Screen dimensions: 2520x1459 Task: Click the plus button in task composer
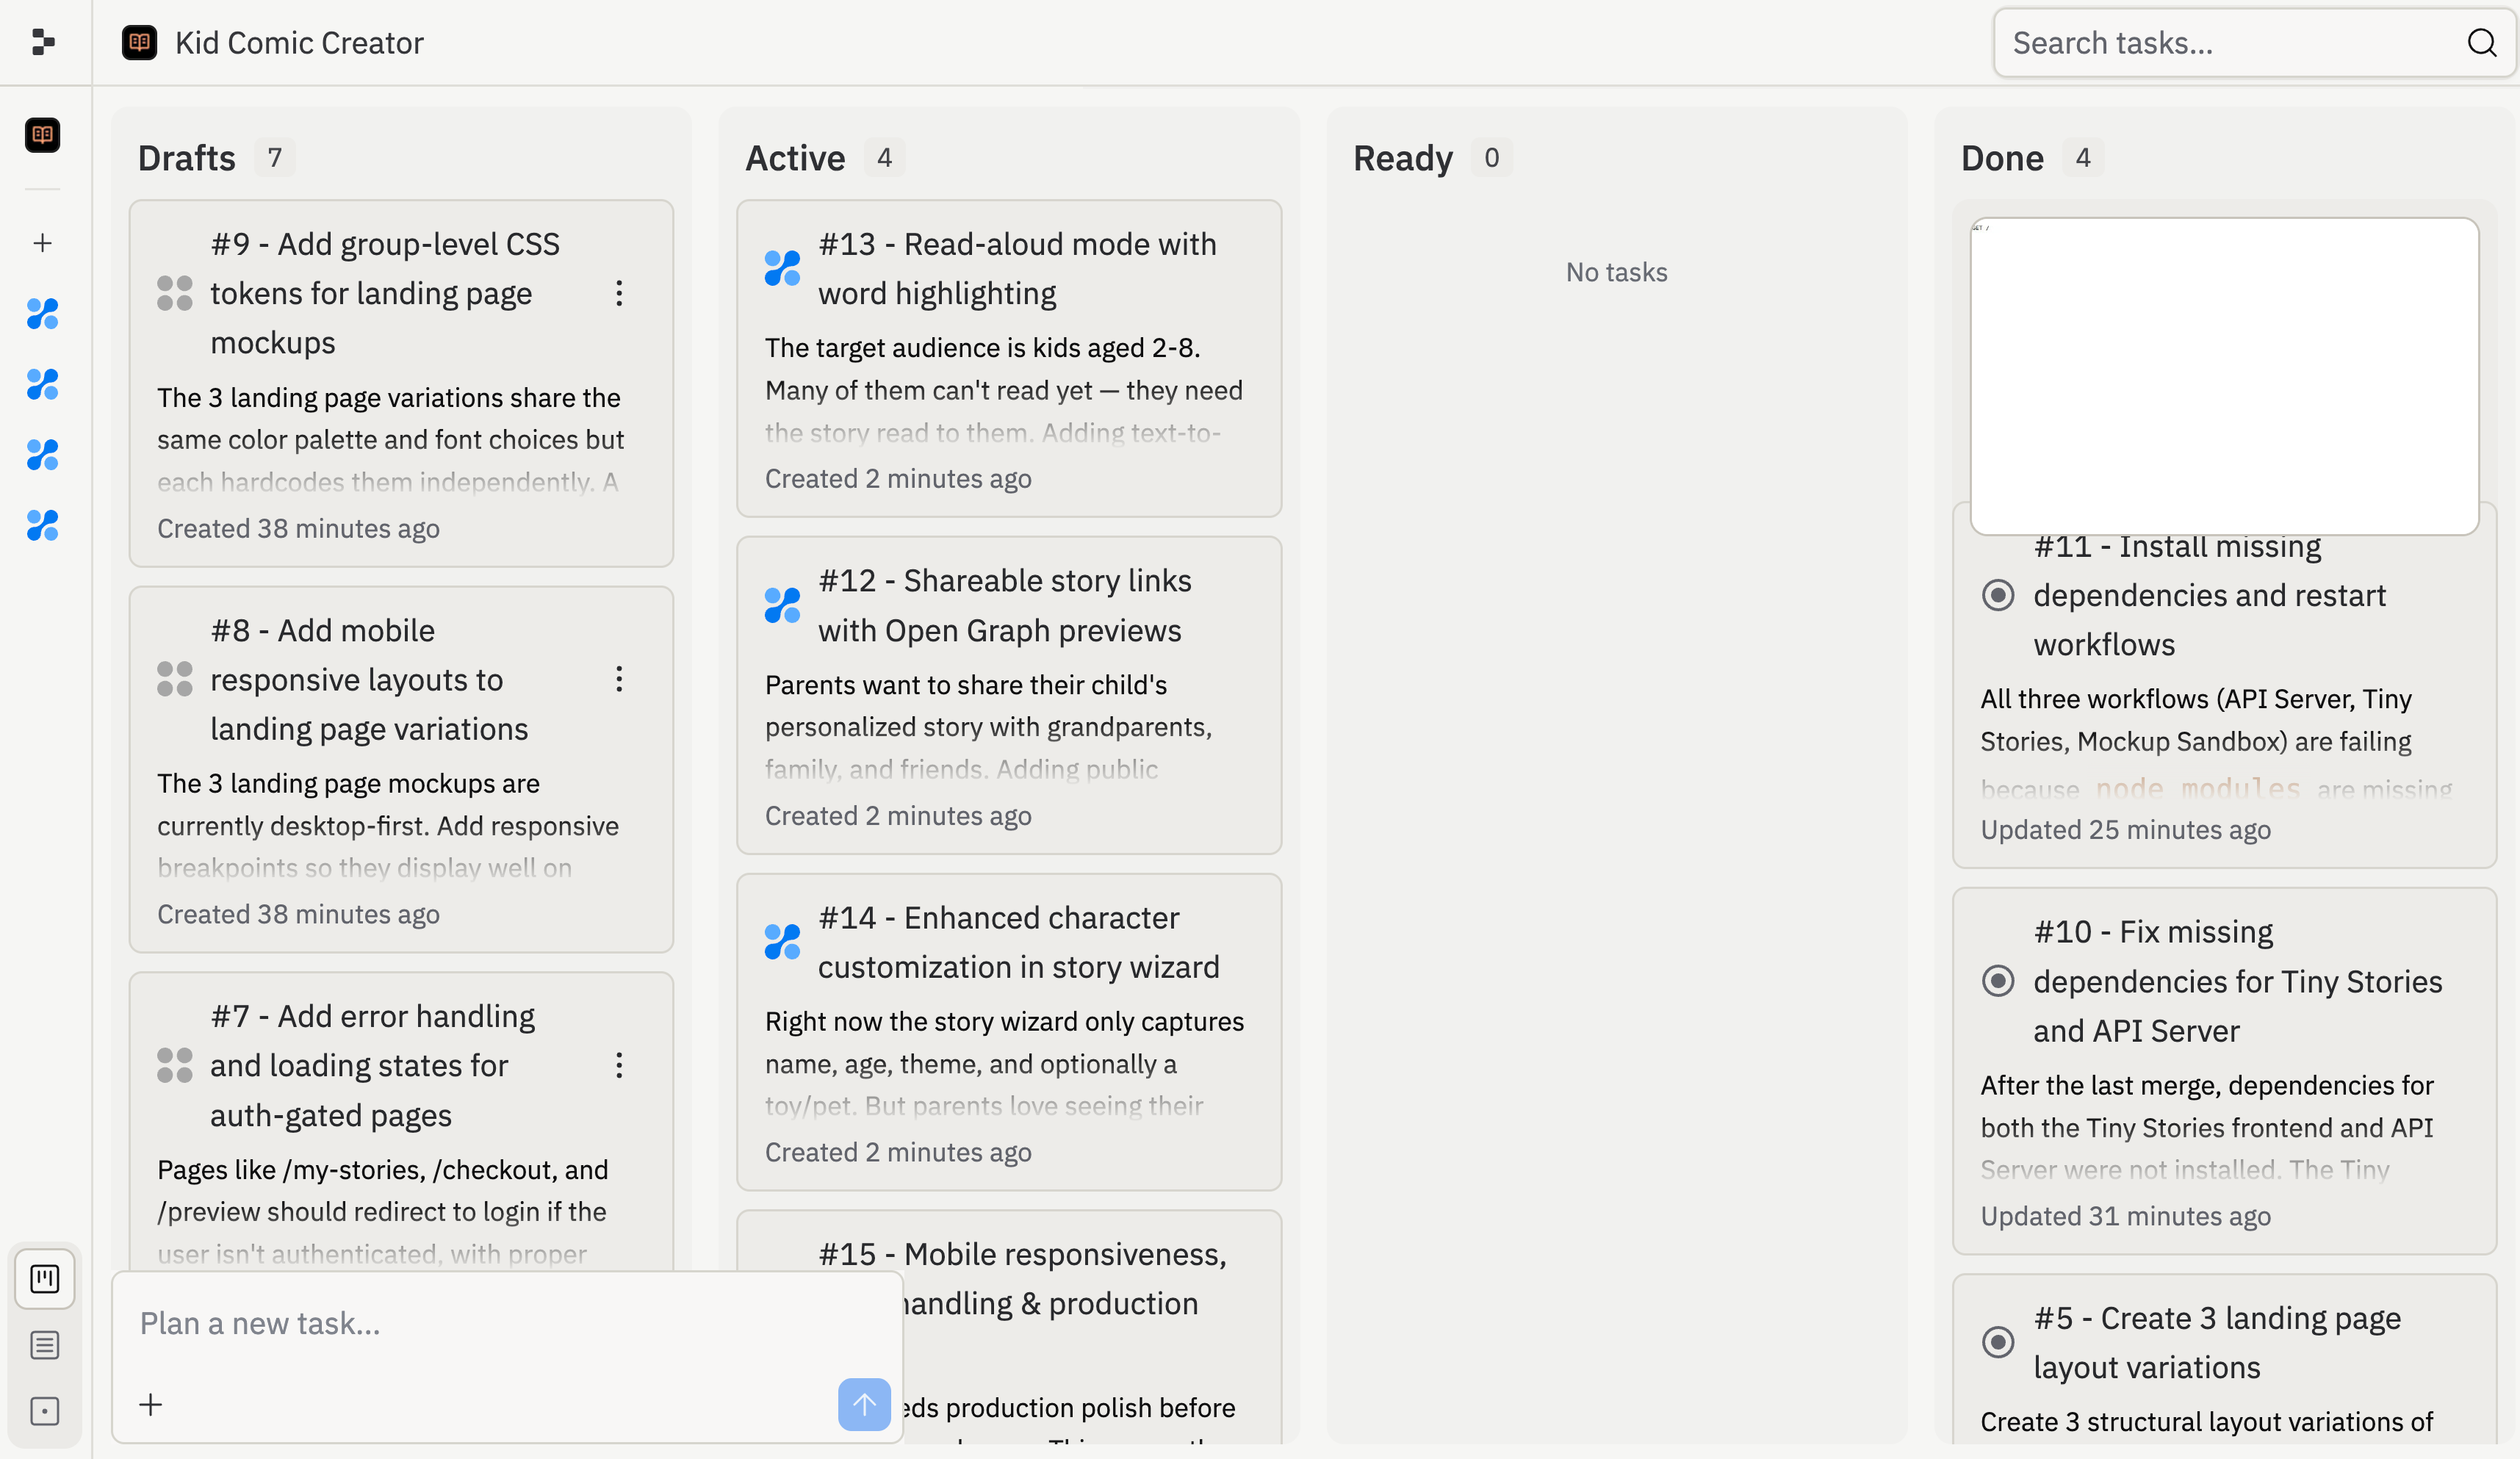tap(150, 1404)
